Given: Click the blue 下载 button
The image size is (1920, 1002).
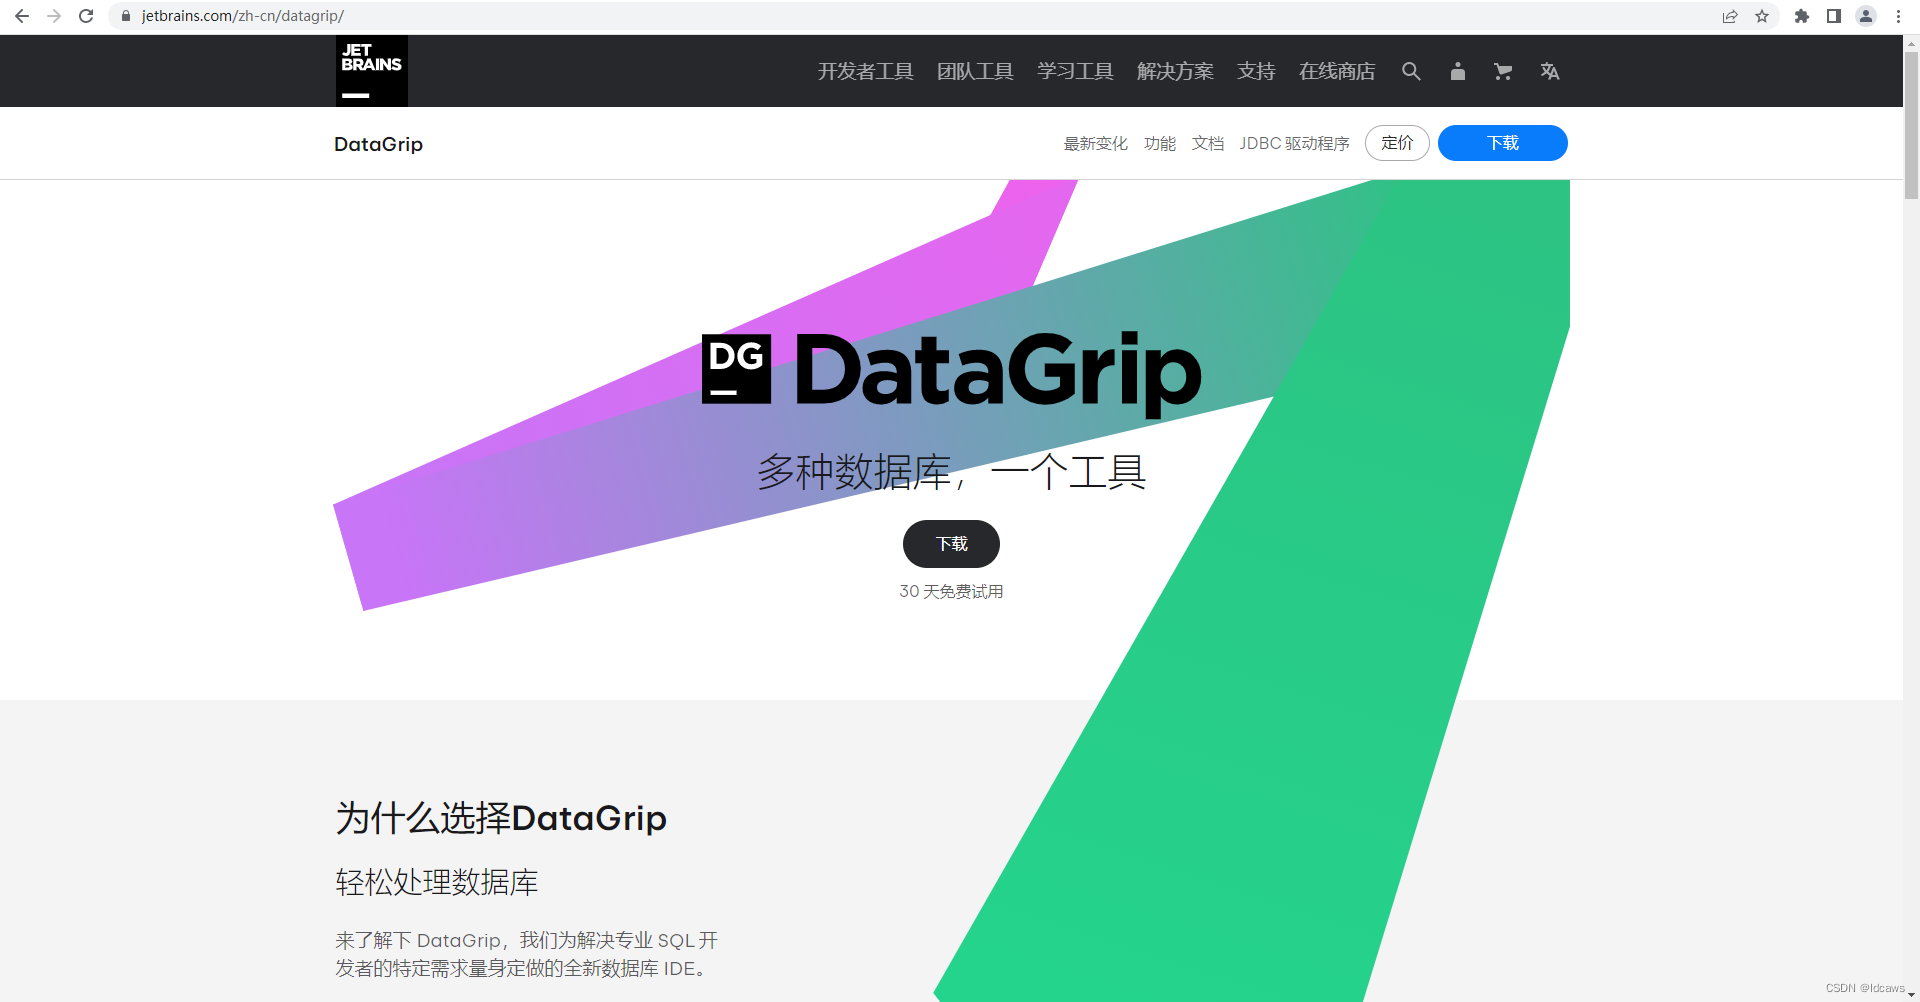Looking at the screenshot, I should (x=1502, y=143).
